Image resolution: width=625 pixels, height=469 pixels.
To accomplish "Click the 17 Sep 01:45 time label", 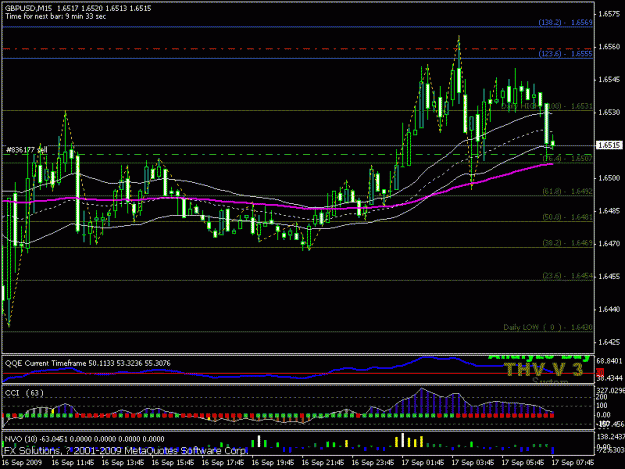I will [423, 463].
